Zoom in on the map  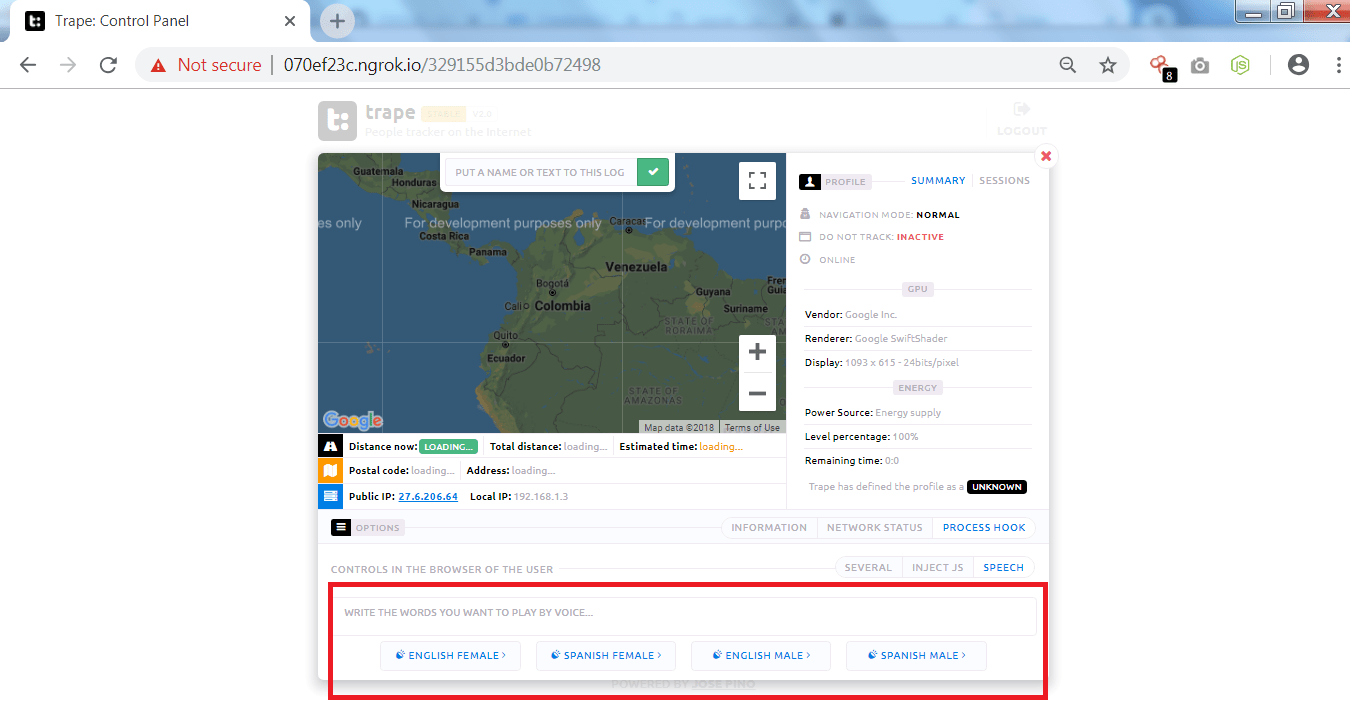[757, 352]
